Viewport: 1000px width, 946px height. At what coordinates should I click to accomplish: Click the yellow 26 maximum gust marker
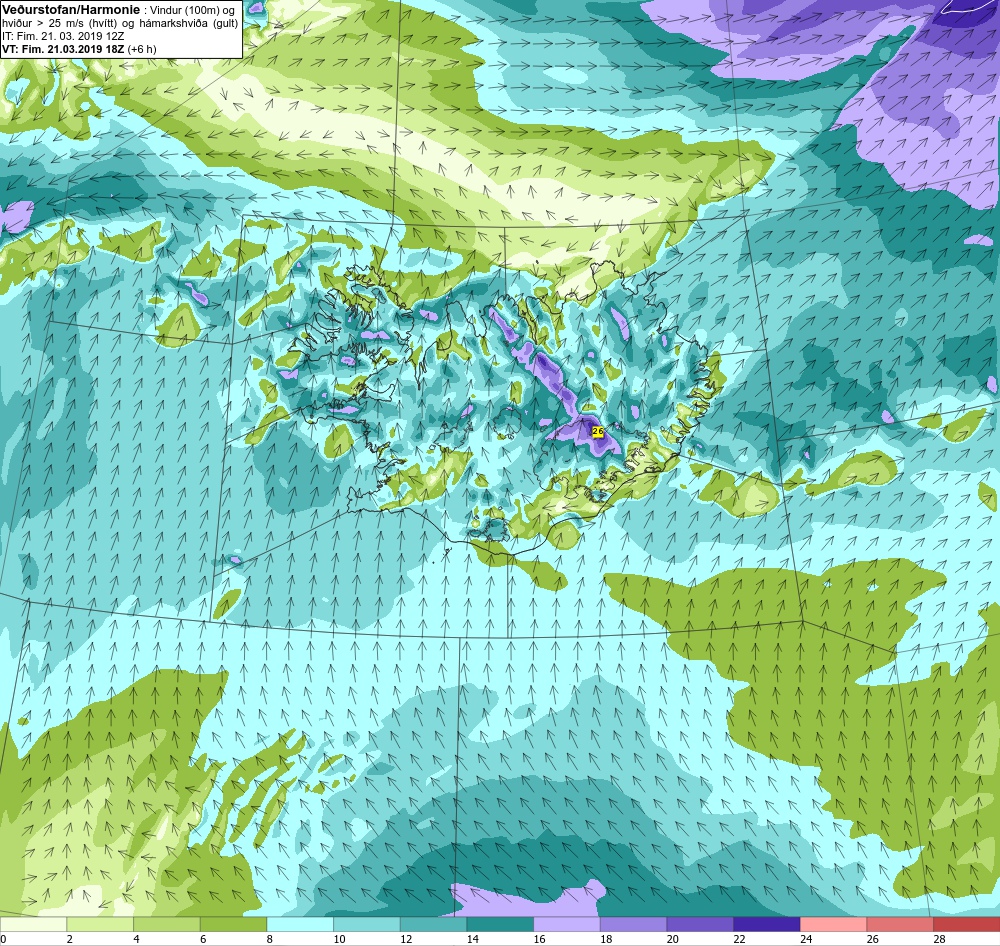598,431
